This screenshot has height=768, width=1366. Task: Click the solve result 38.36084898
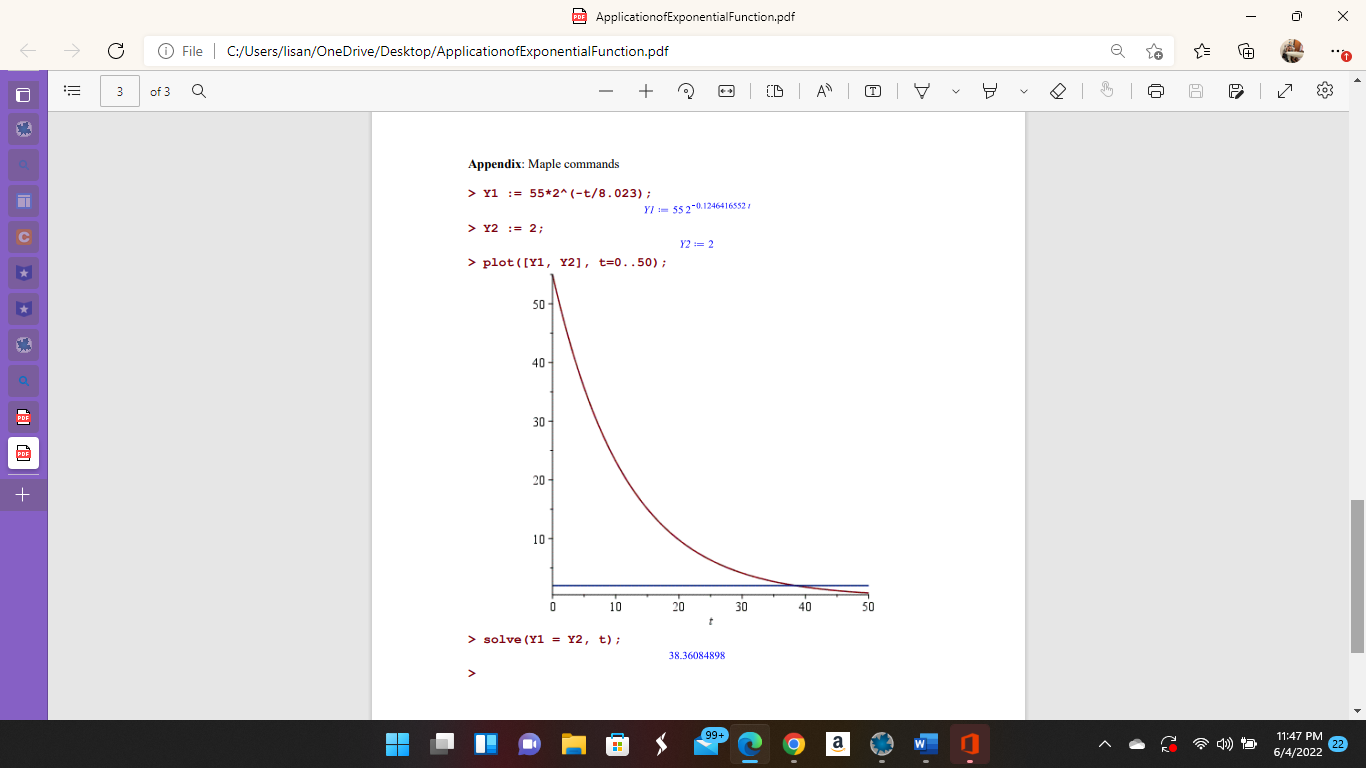tap(697, 656)
